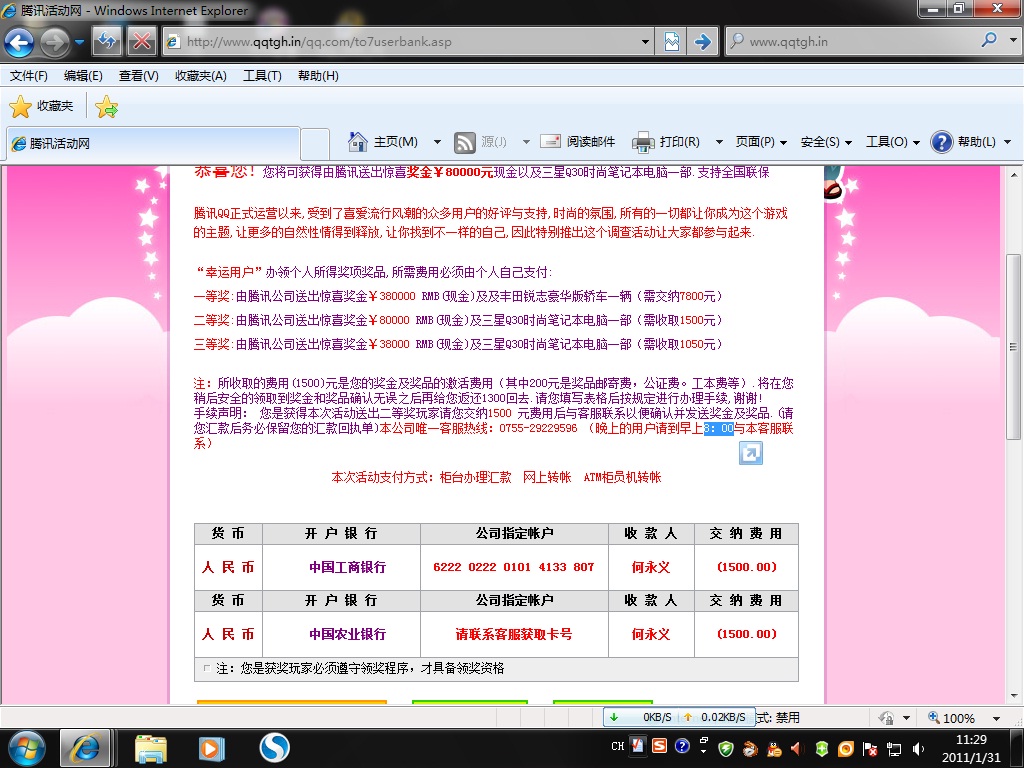Click the small popup arrow icon near hotline
Image resolution: width=1024 pixels, height=768 pixels.
(750, 453)
